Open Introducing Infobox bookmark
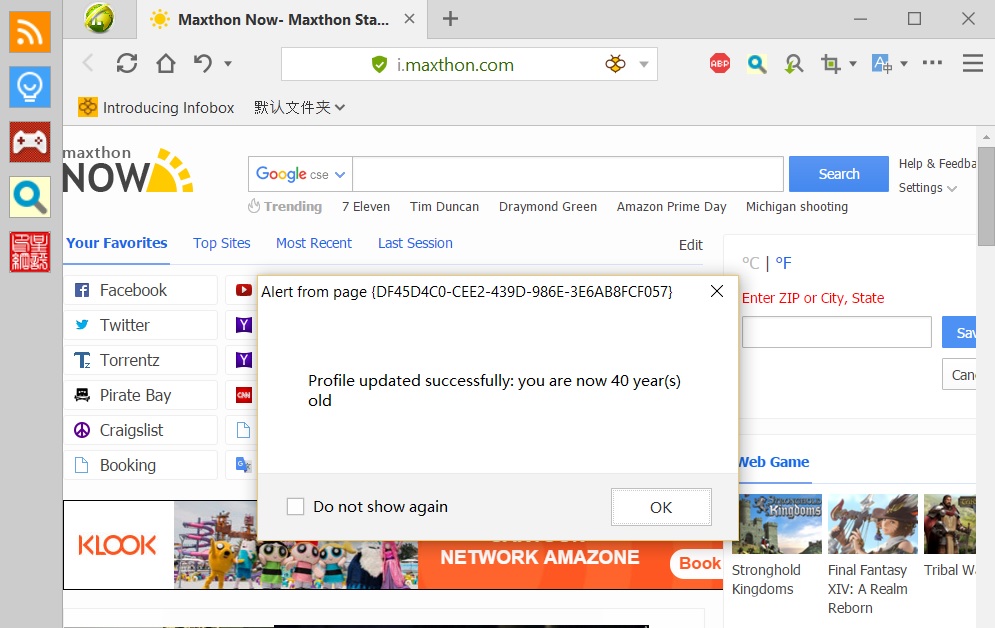The image size is (995, 628). [156, 107]
